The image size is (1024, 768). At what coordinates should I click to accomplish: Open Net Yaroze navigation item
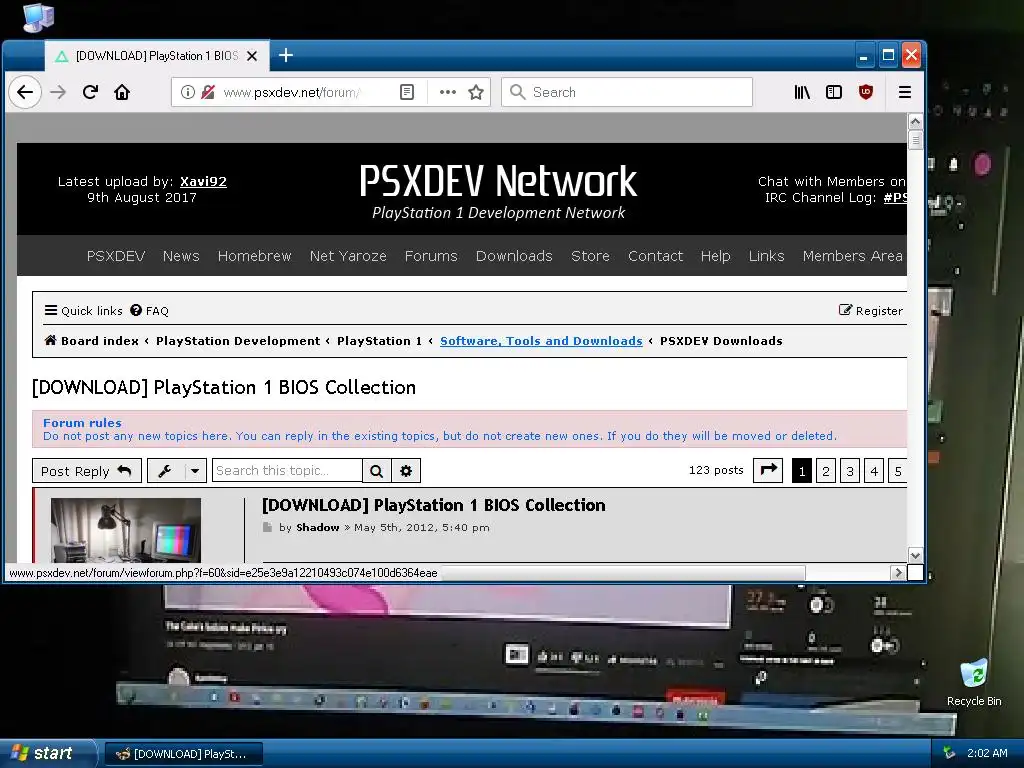coord(348,256)
